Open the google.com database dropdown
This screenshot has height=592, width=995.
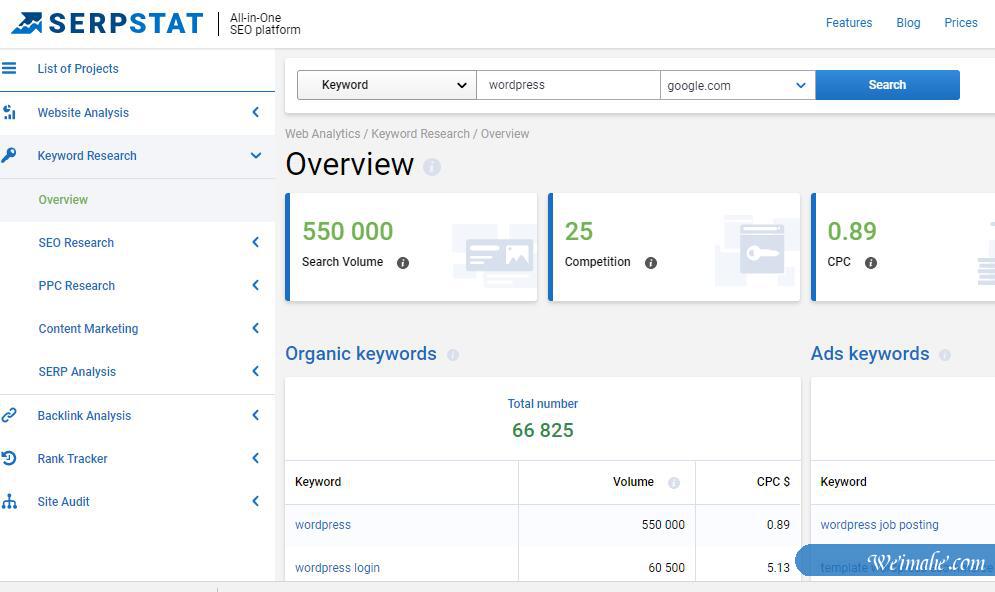(x=737, y=85)
